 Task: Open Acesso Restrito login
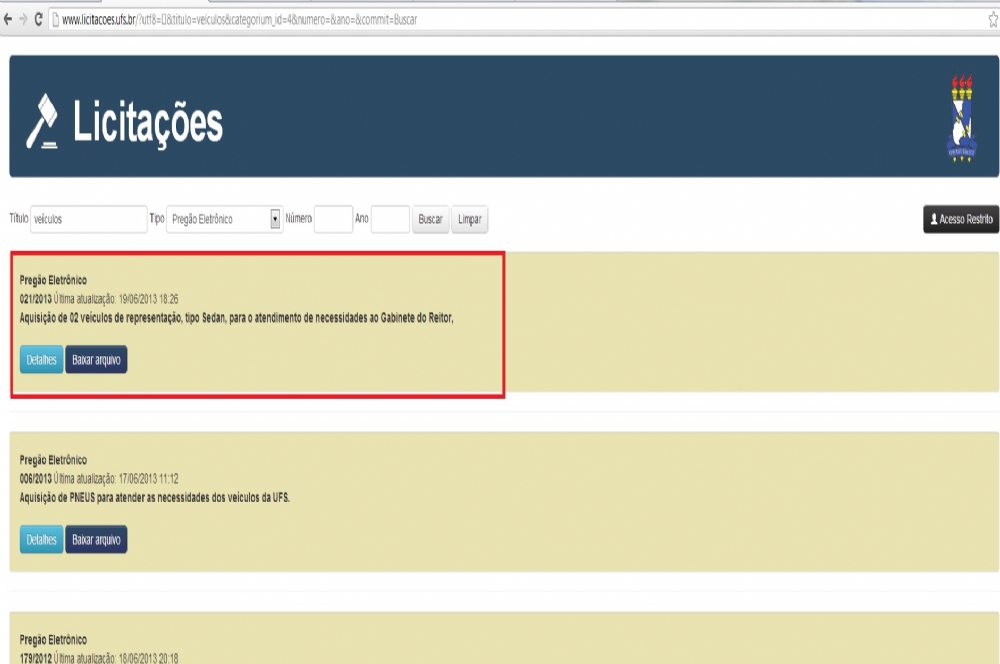[960, 219]
